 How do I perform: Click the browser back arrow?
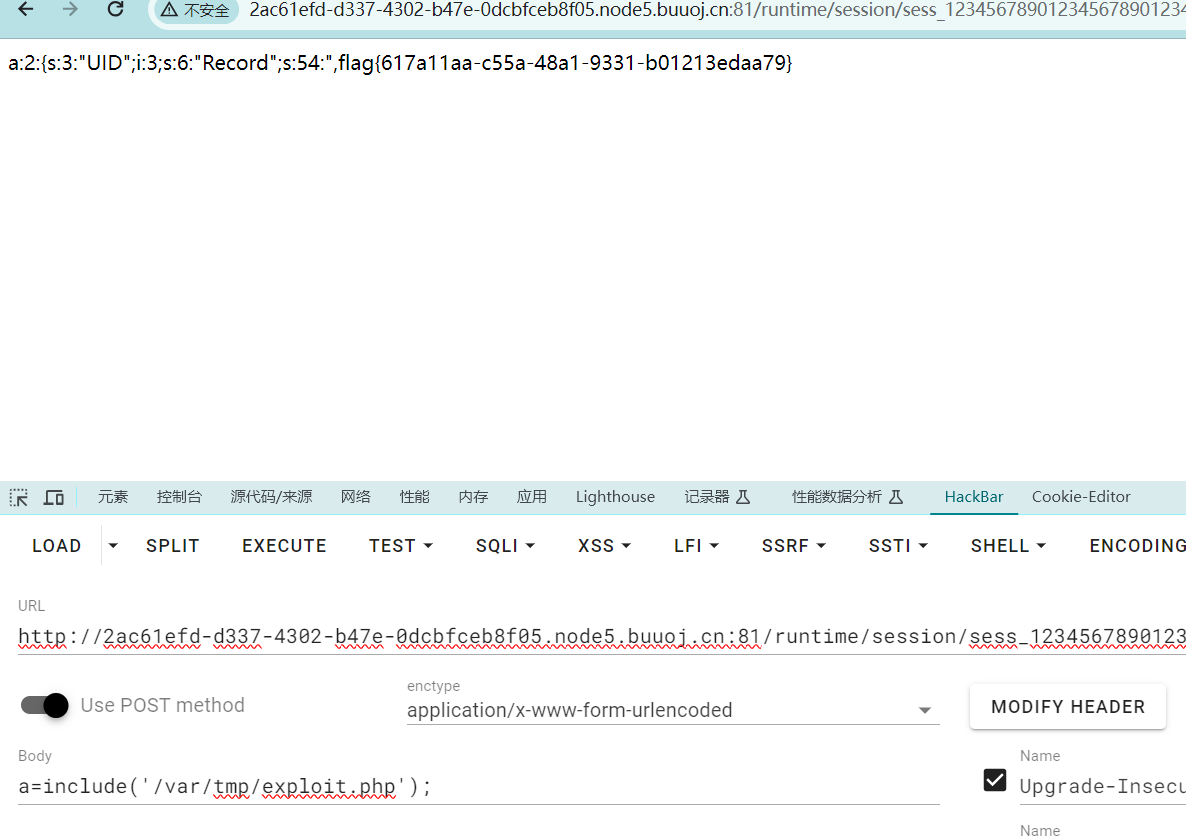(x=26, y=10)
